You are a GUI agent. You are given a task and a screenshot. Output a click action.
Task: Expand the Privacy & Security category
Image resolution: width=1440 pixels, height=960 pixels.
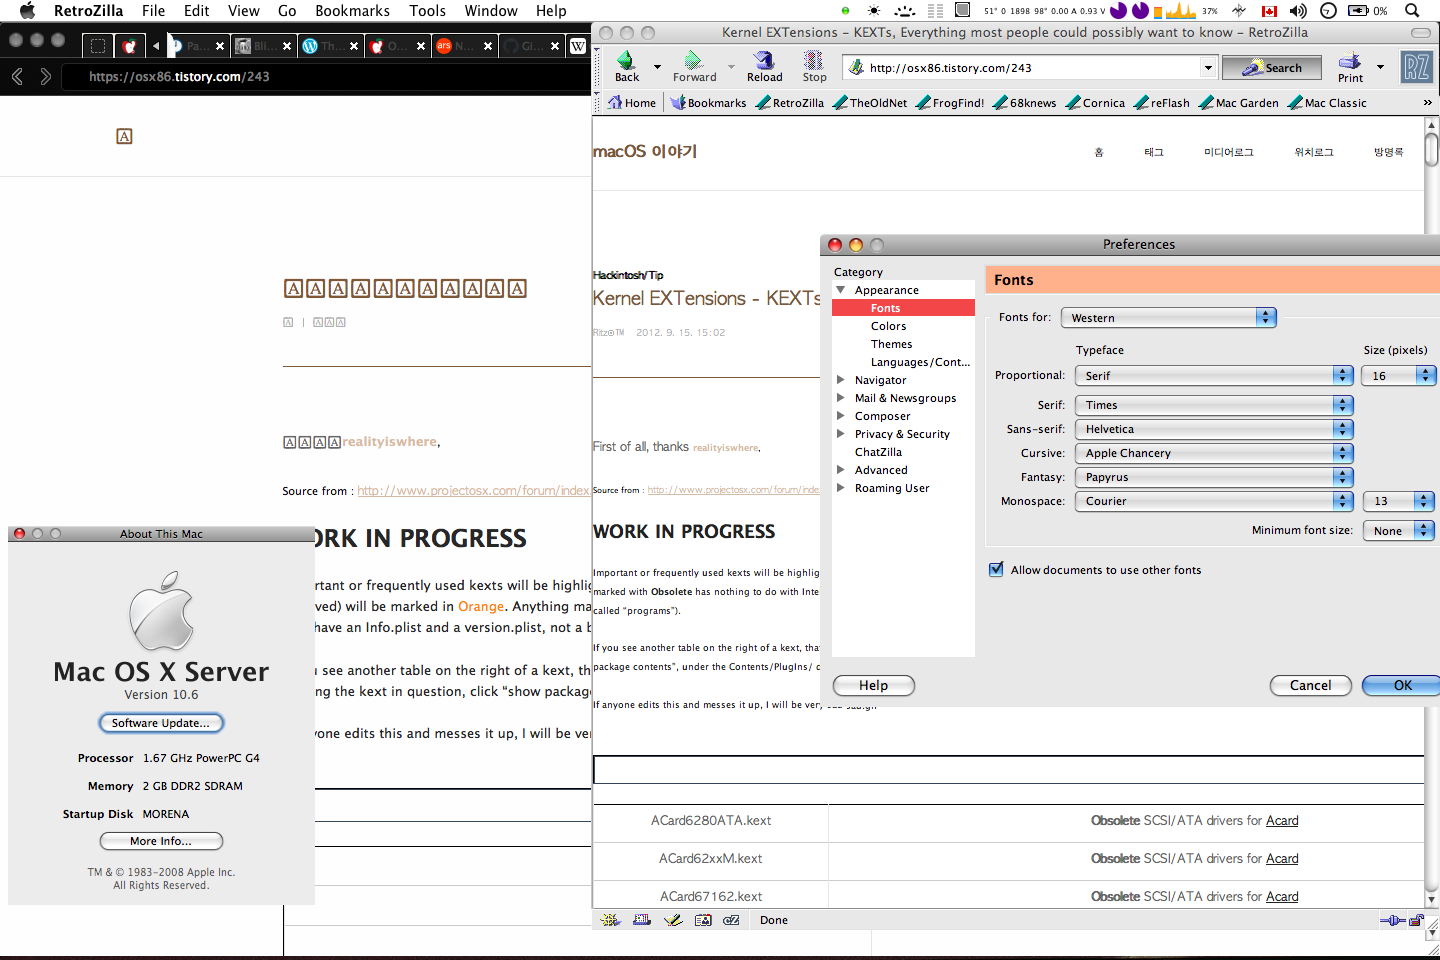pyautogui.click(x=841, y=434)
